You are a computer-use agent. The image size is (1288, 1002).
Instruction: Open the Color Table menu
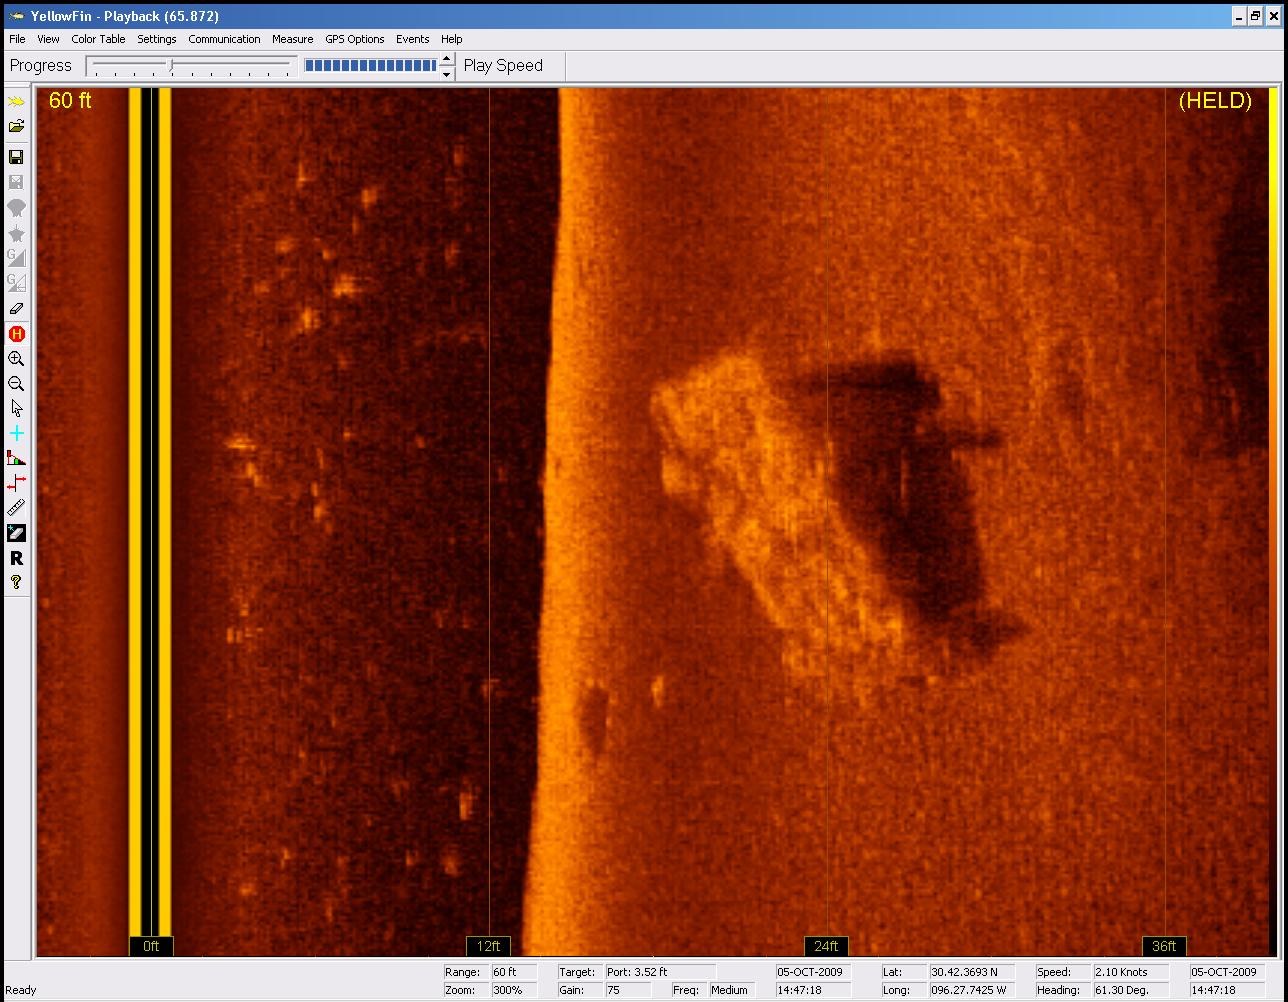point(98,39)
